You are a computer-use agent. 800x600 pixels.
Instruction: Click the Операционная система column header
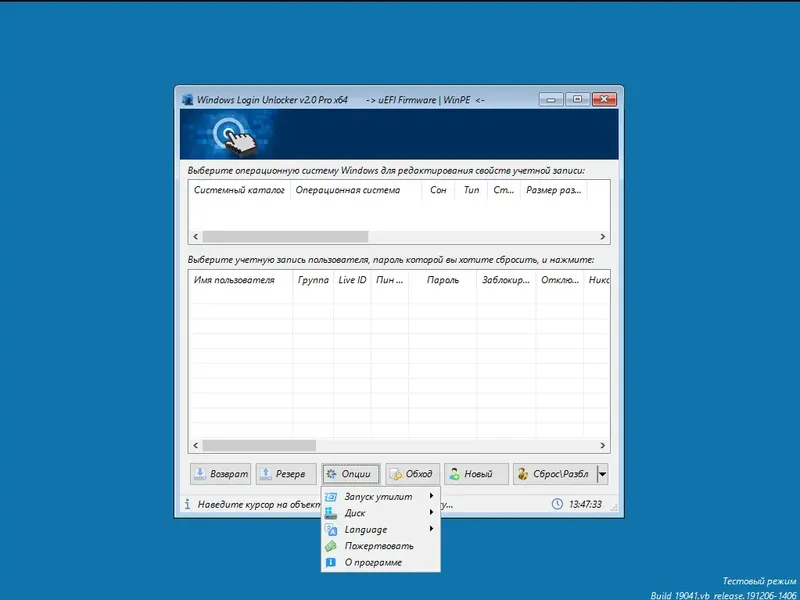click(x=356, y=190)
